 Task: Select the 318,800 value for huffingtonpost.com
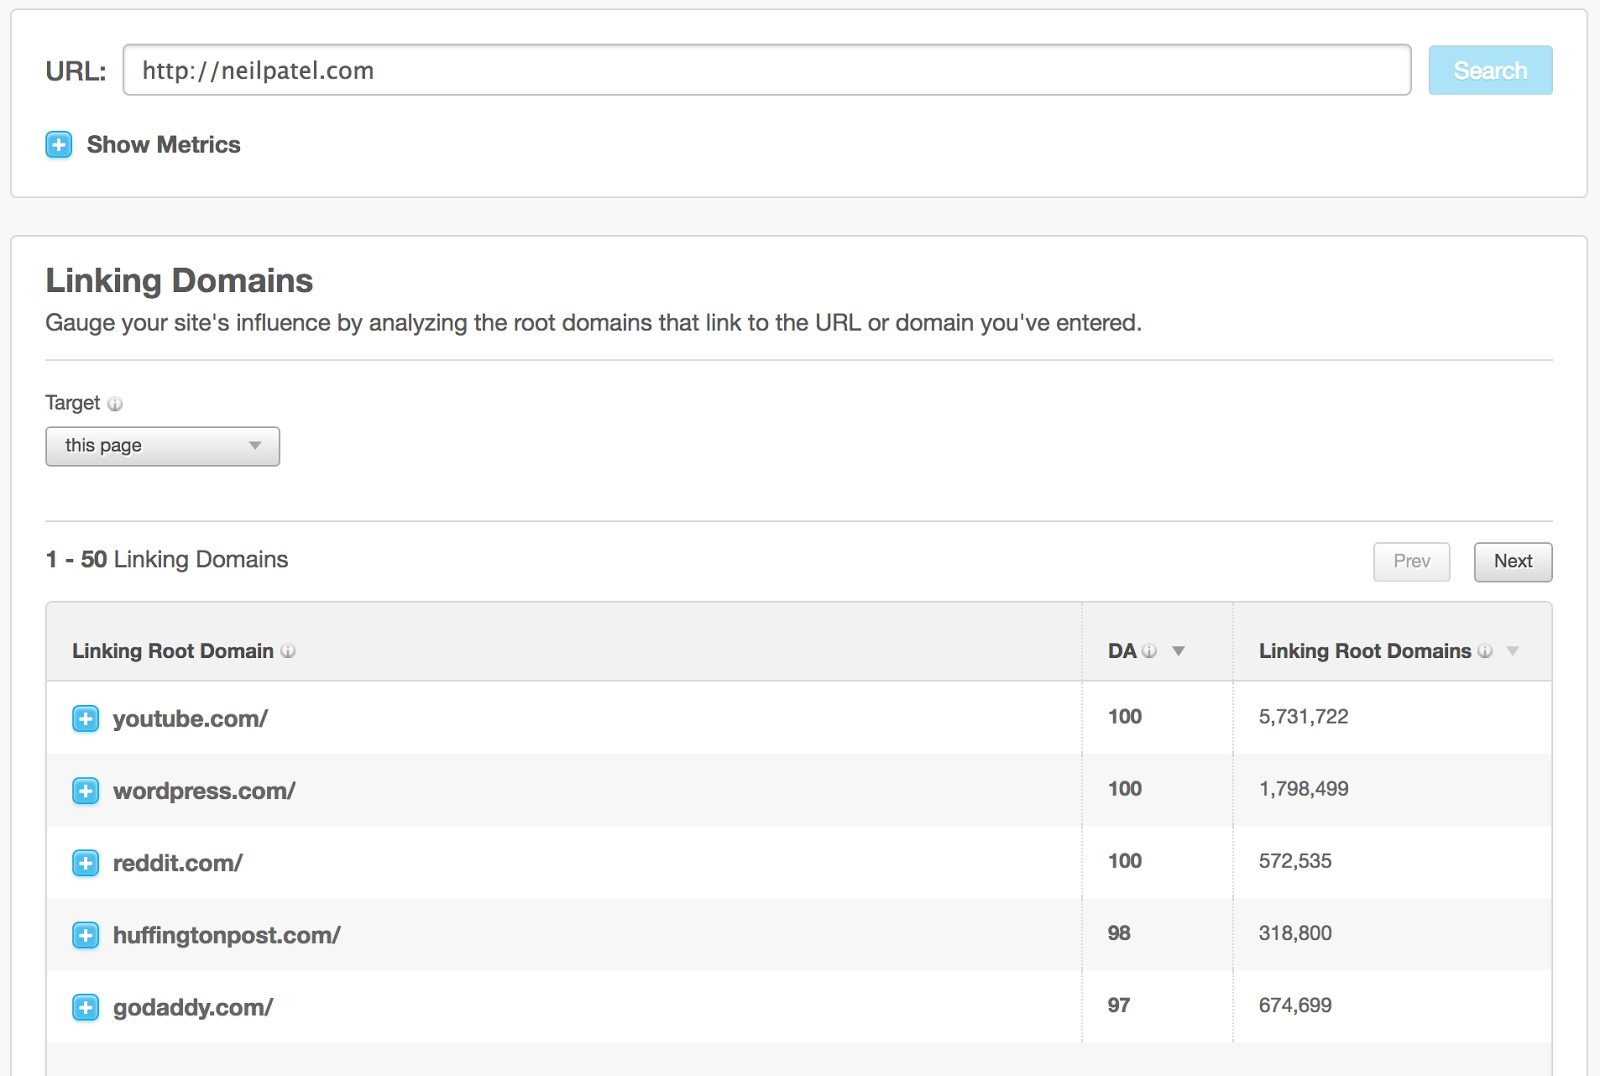point(1295,933)
